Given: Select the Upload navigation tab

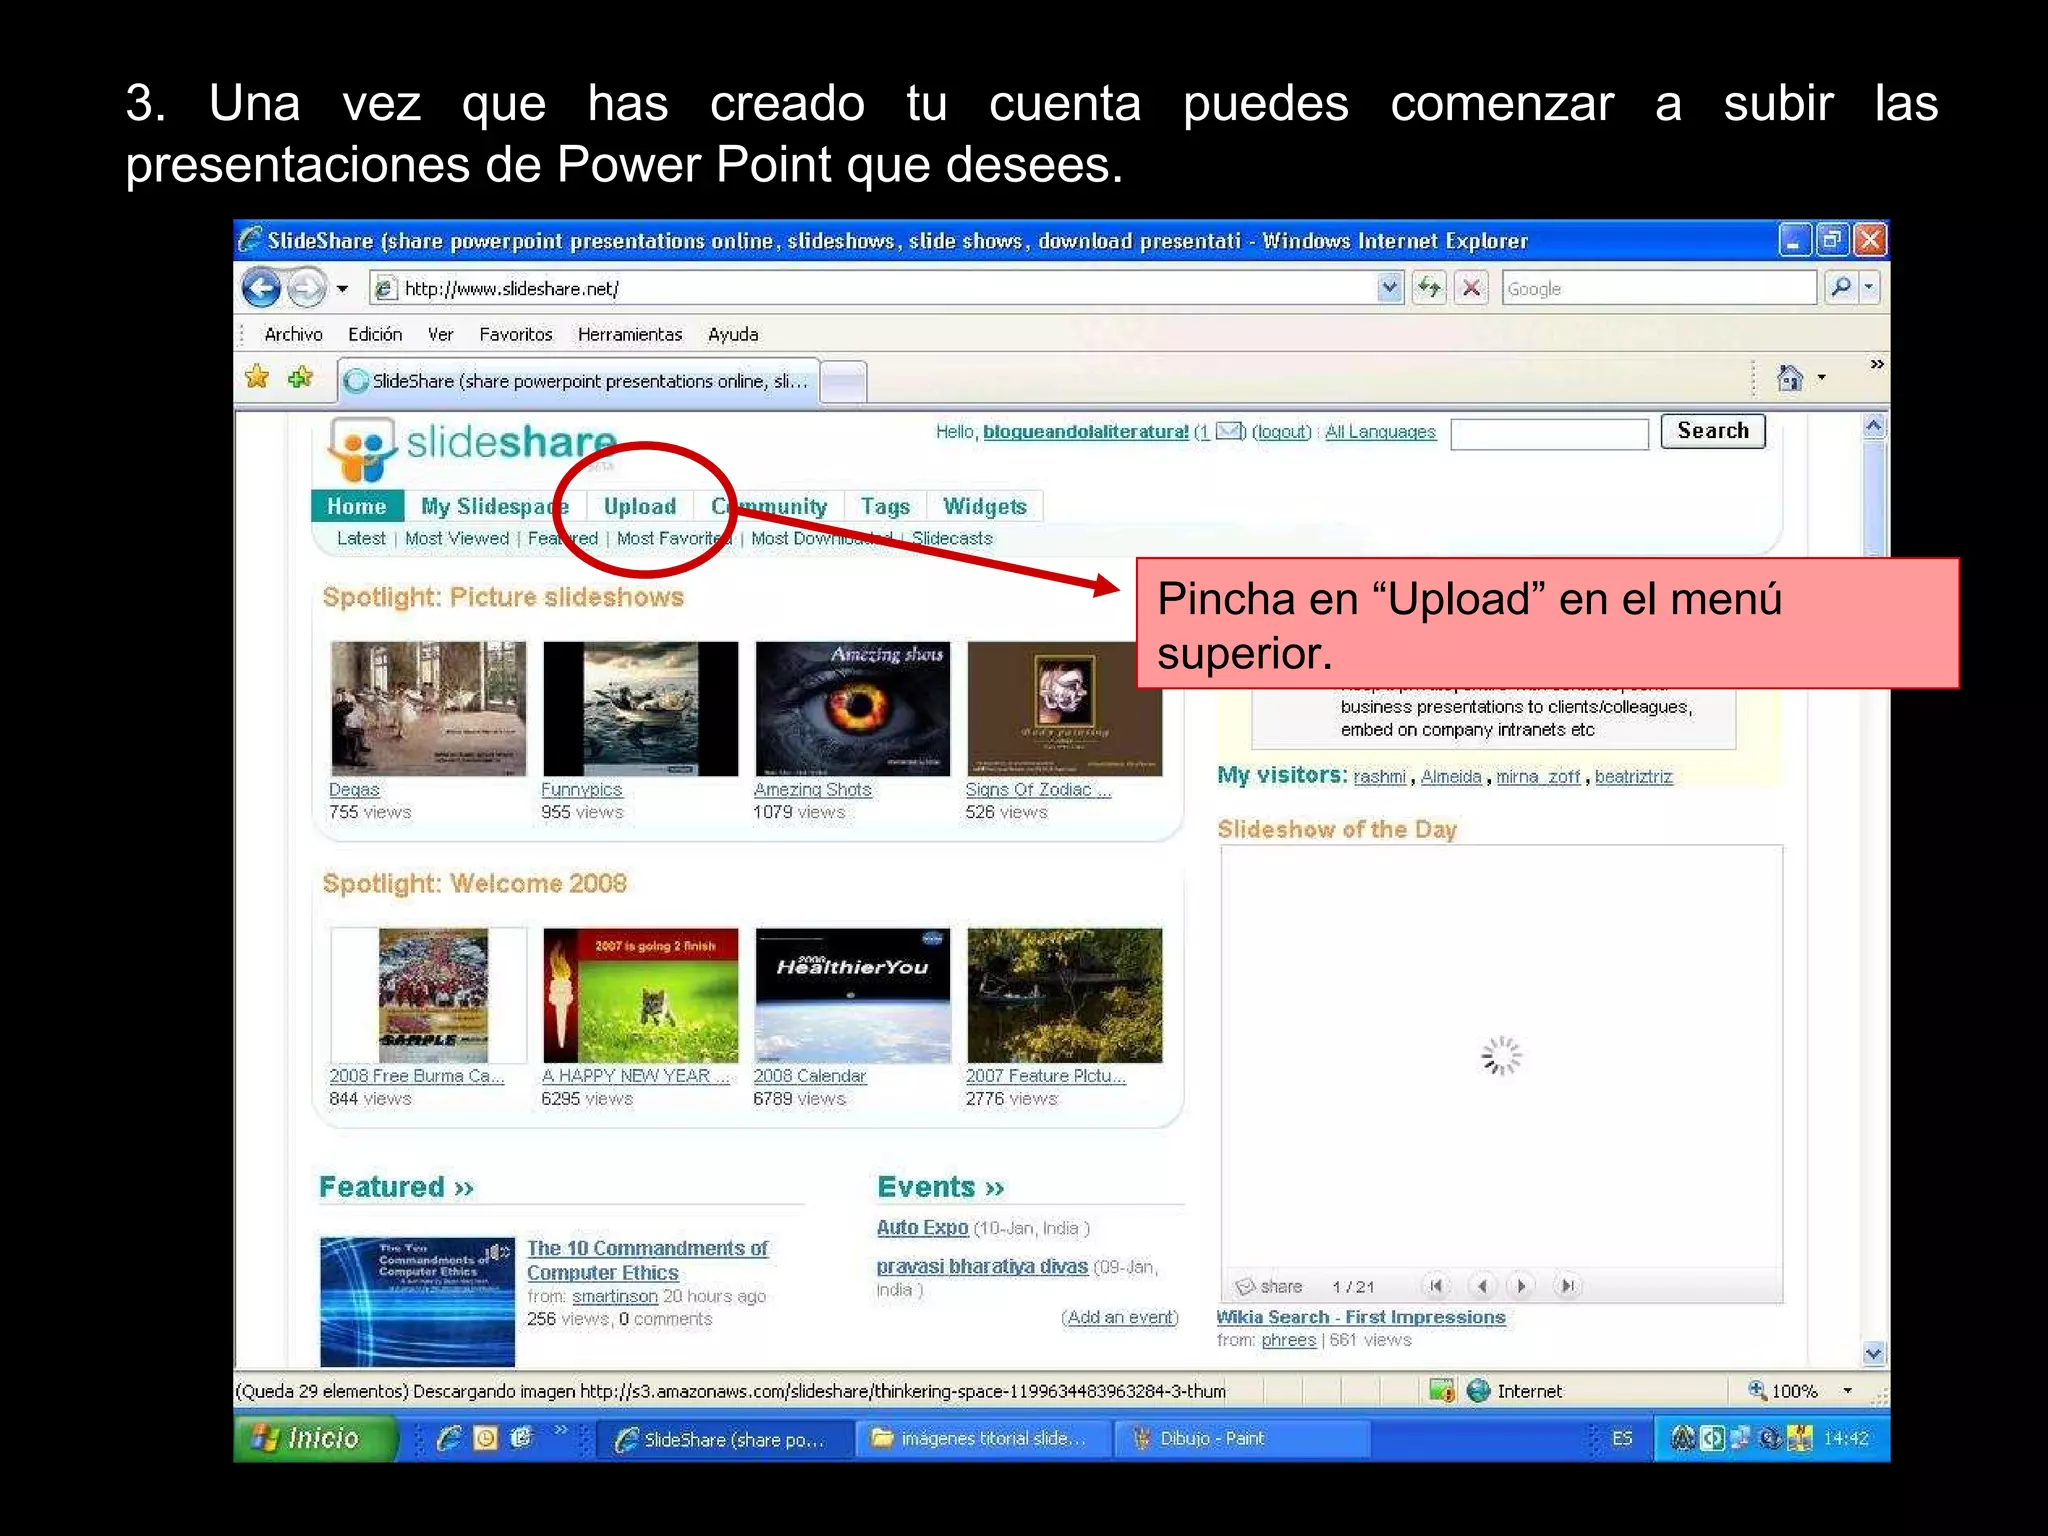Looking at the screenshot, I should (x=640, y=507).
